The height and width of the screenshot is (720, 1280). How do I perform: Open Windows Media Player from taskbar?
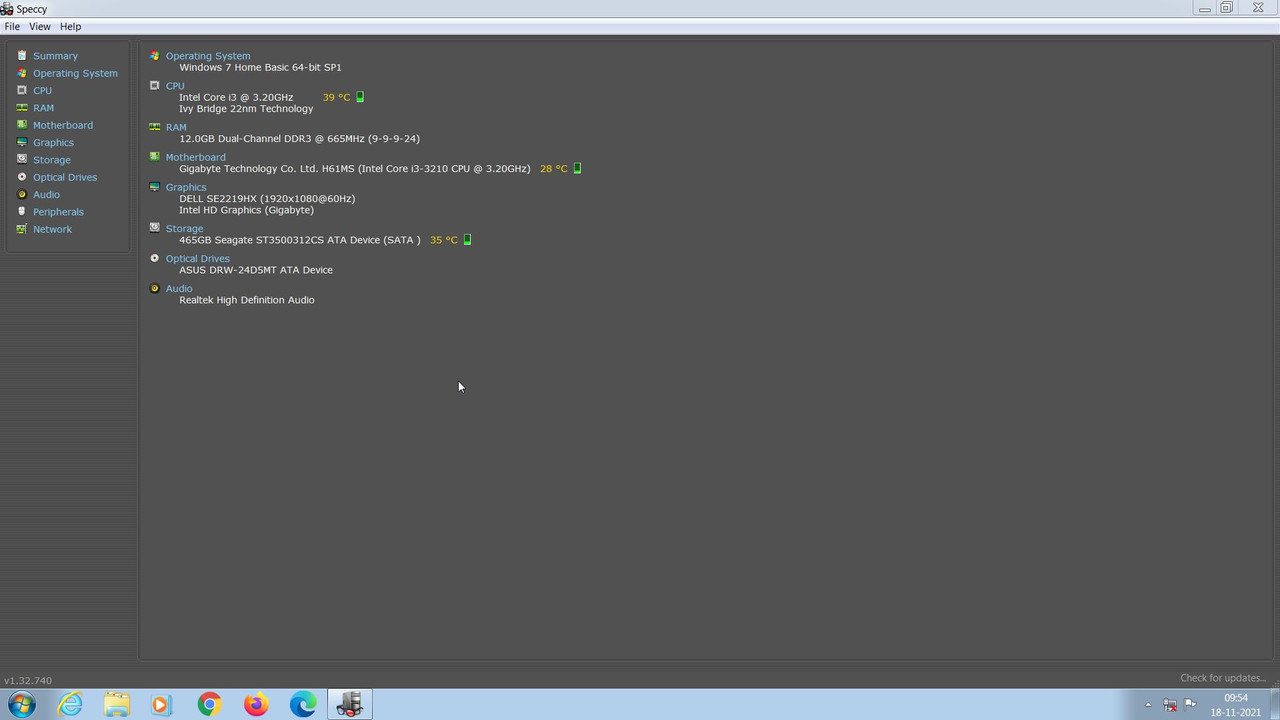[x=162, y=704]
